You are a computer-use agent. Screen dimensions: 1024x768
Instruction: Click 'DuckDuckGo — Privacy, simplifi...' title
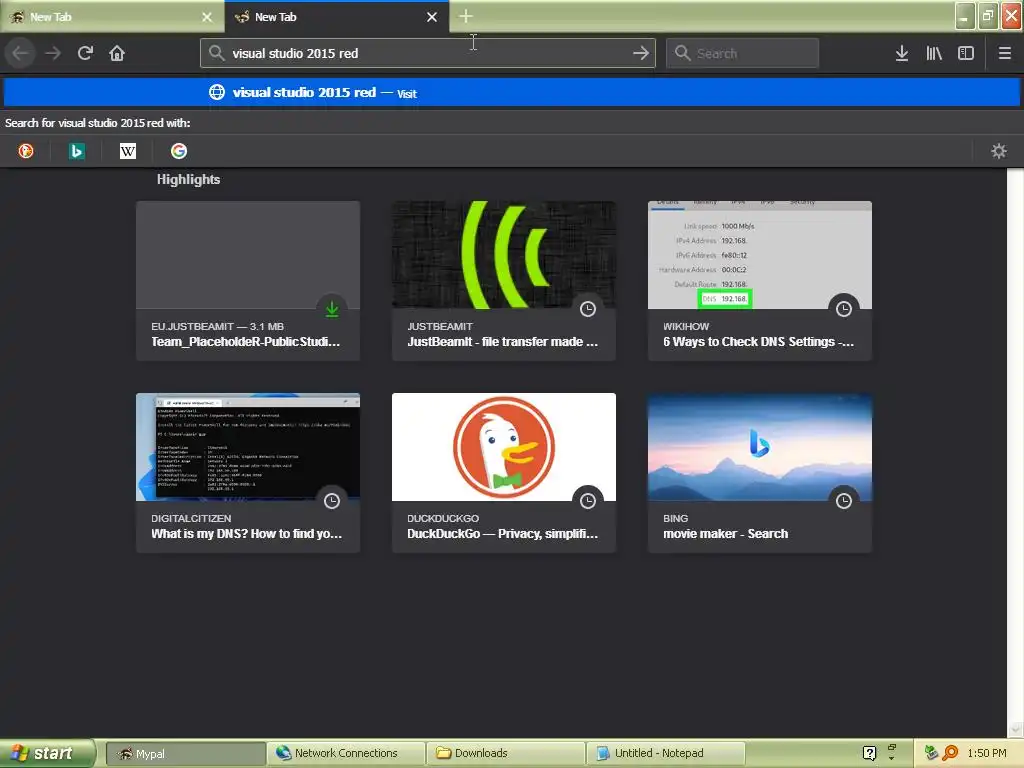[x=502, y=534]
